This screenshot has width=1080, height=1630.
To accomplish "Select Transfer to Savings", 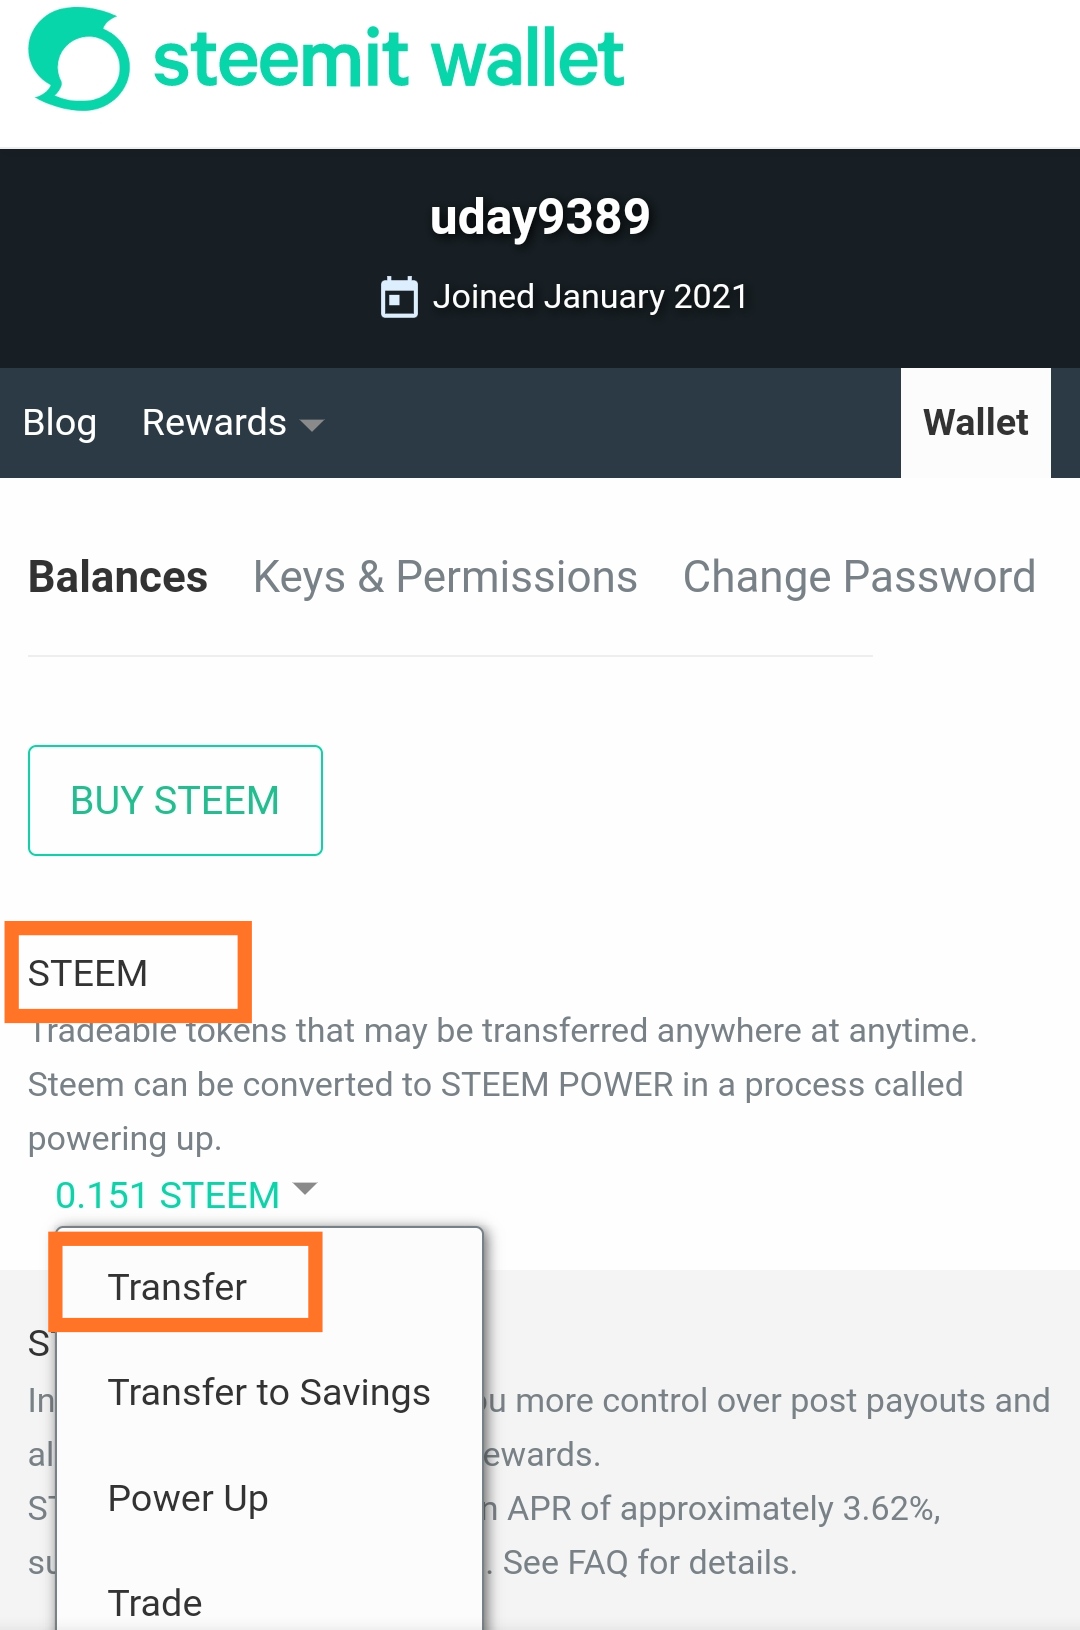I will [269, 1392].
